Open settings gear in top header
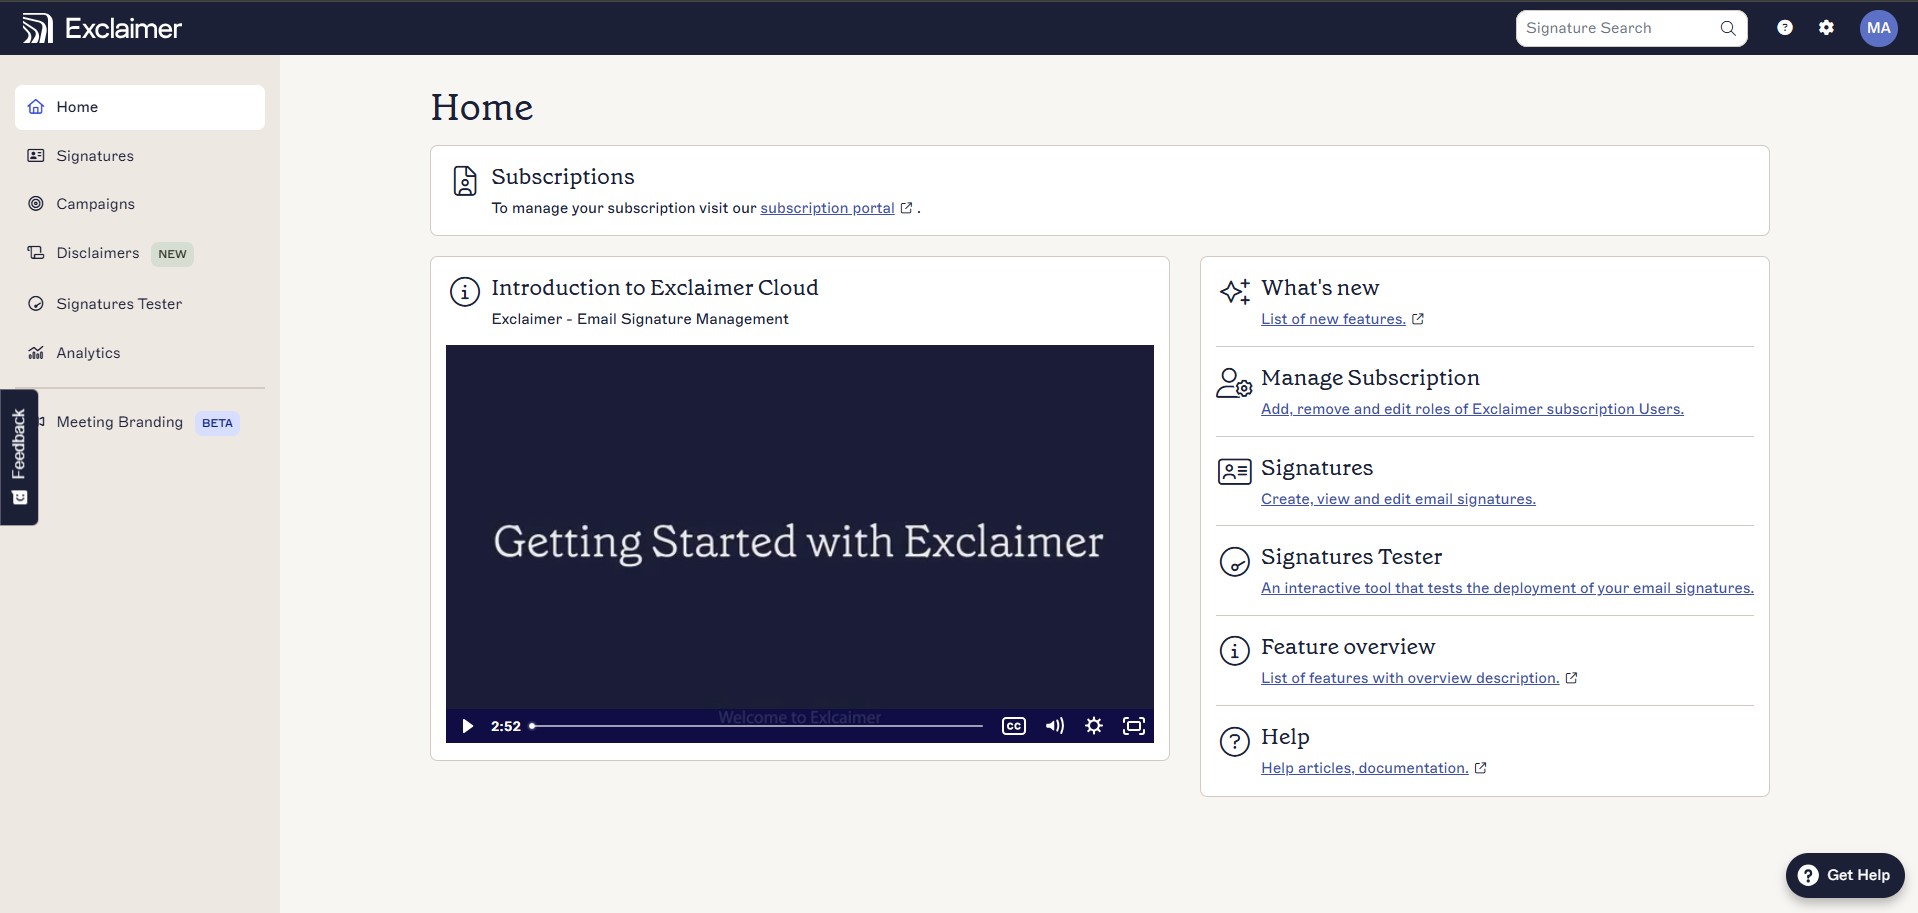Viewport: 1918px width, 913px height. coord(1826,28)
